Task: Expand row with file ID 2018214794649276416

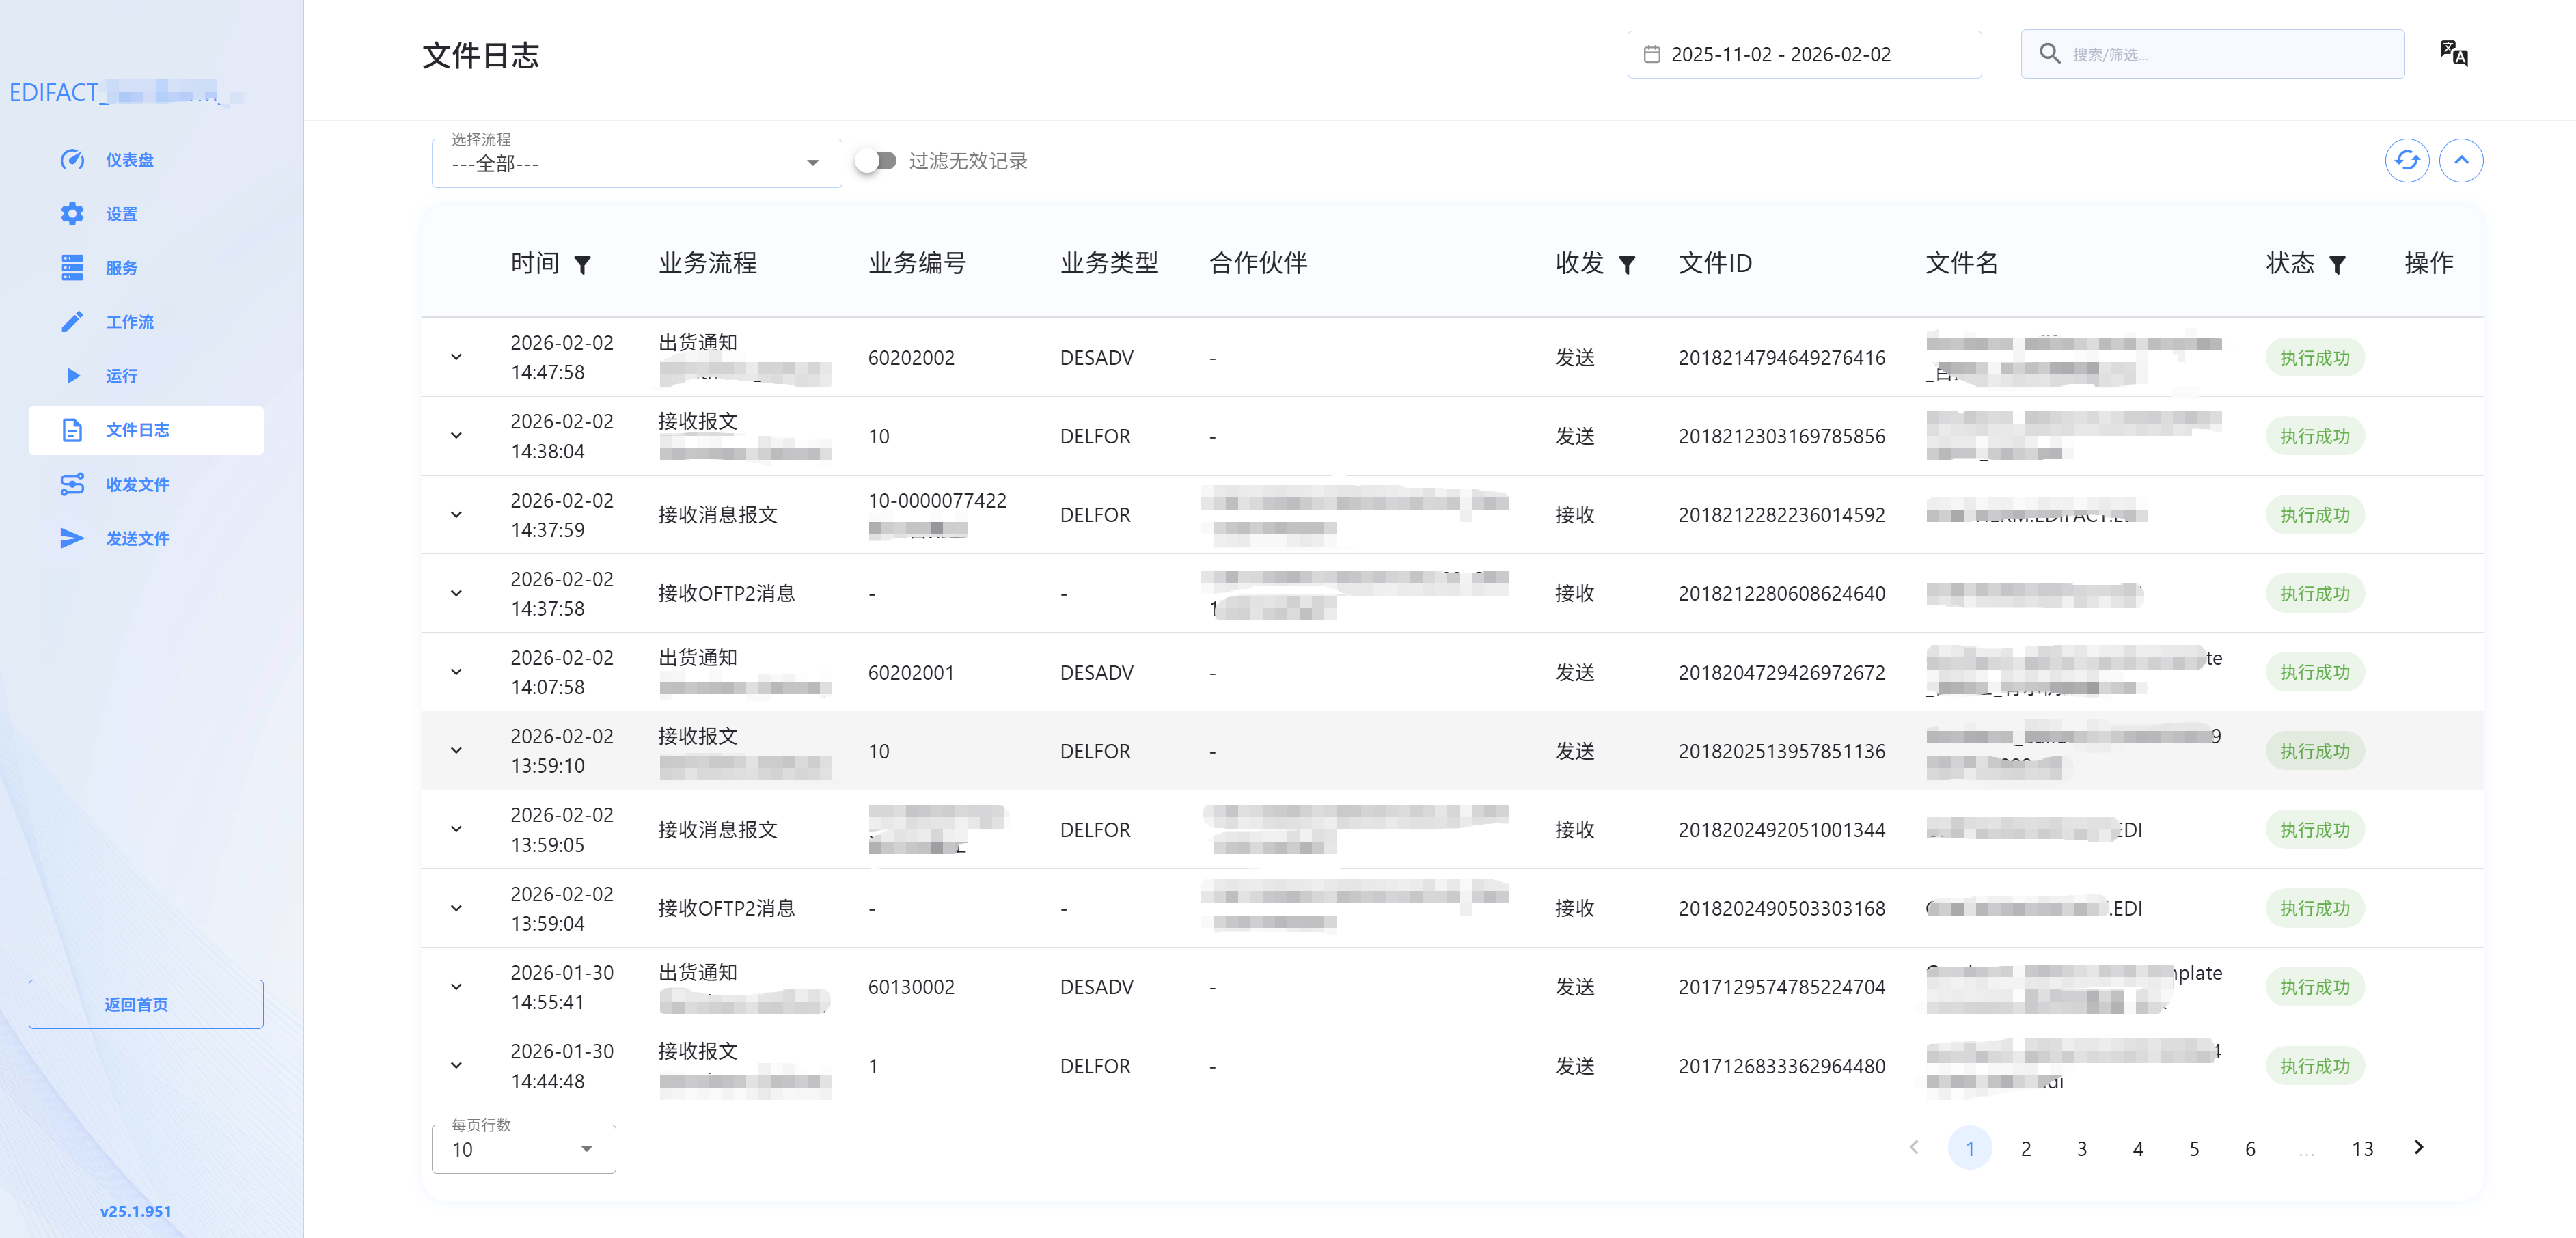Action: point(456,357)
